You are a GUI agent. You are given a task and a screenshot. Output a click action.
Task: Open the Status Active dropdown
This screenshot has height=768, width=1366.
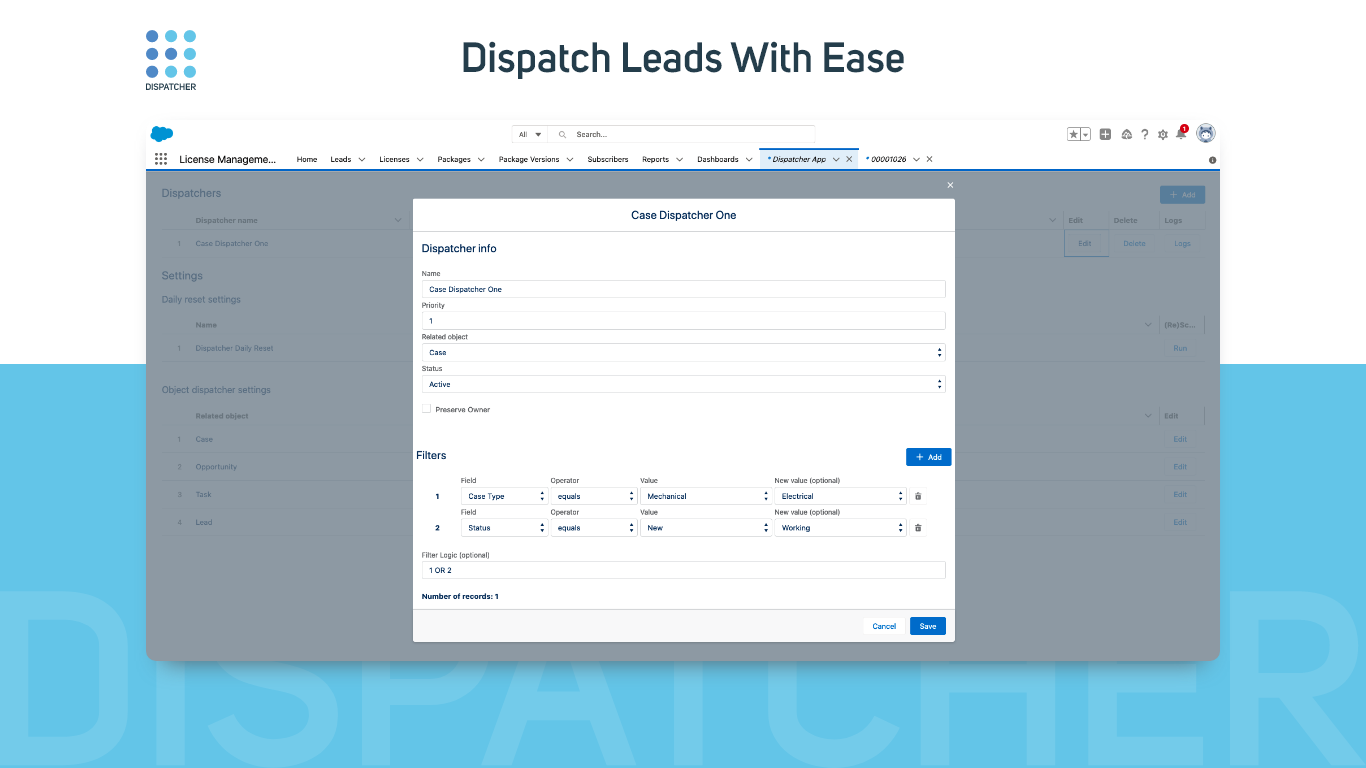point(683,384)
